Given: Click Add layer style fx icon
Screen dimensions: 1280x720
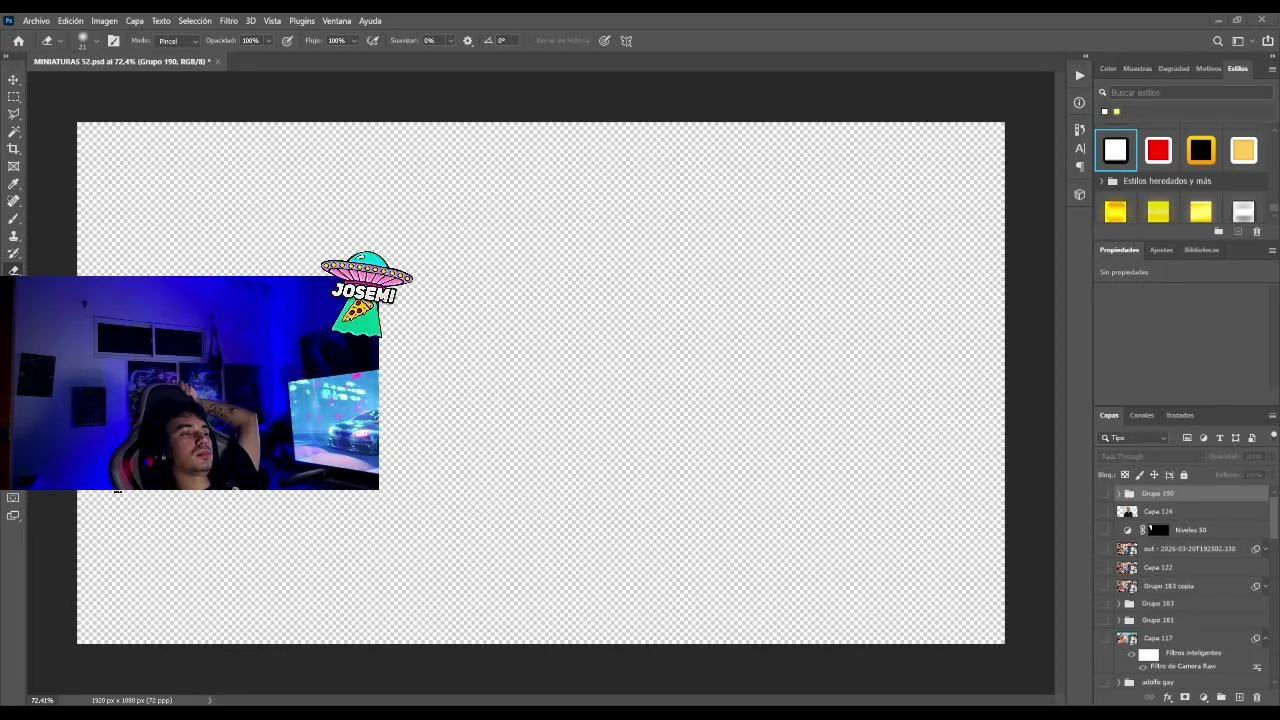Looking at the screenshot, I should click(x=1167, y=697).
